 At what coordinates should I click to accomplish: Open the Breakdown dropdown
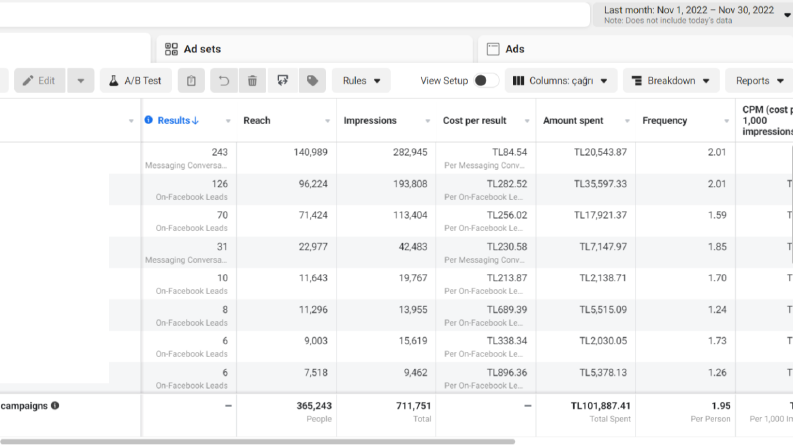(x=671, y=80)
